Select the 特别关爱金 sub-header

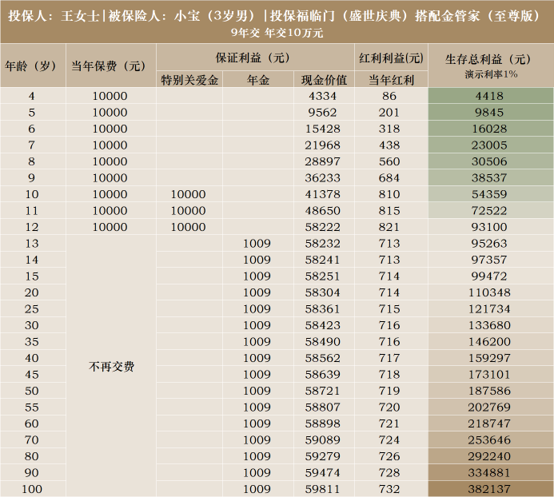[x=189, y=80]
